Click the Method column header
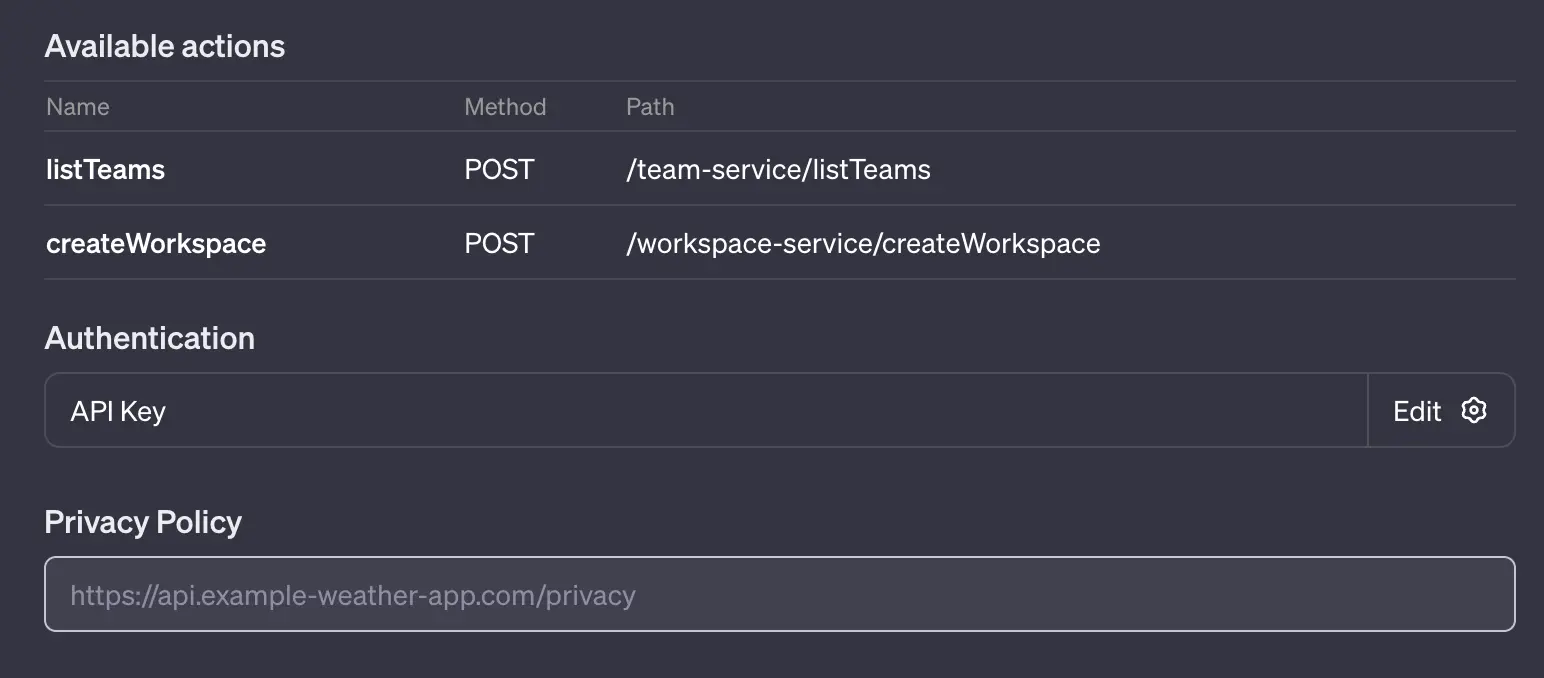Screen dimensions: 1544x678 coord(505,106)
